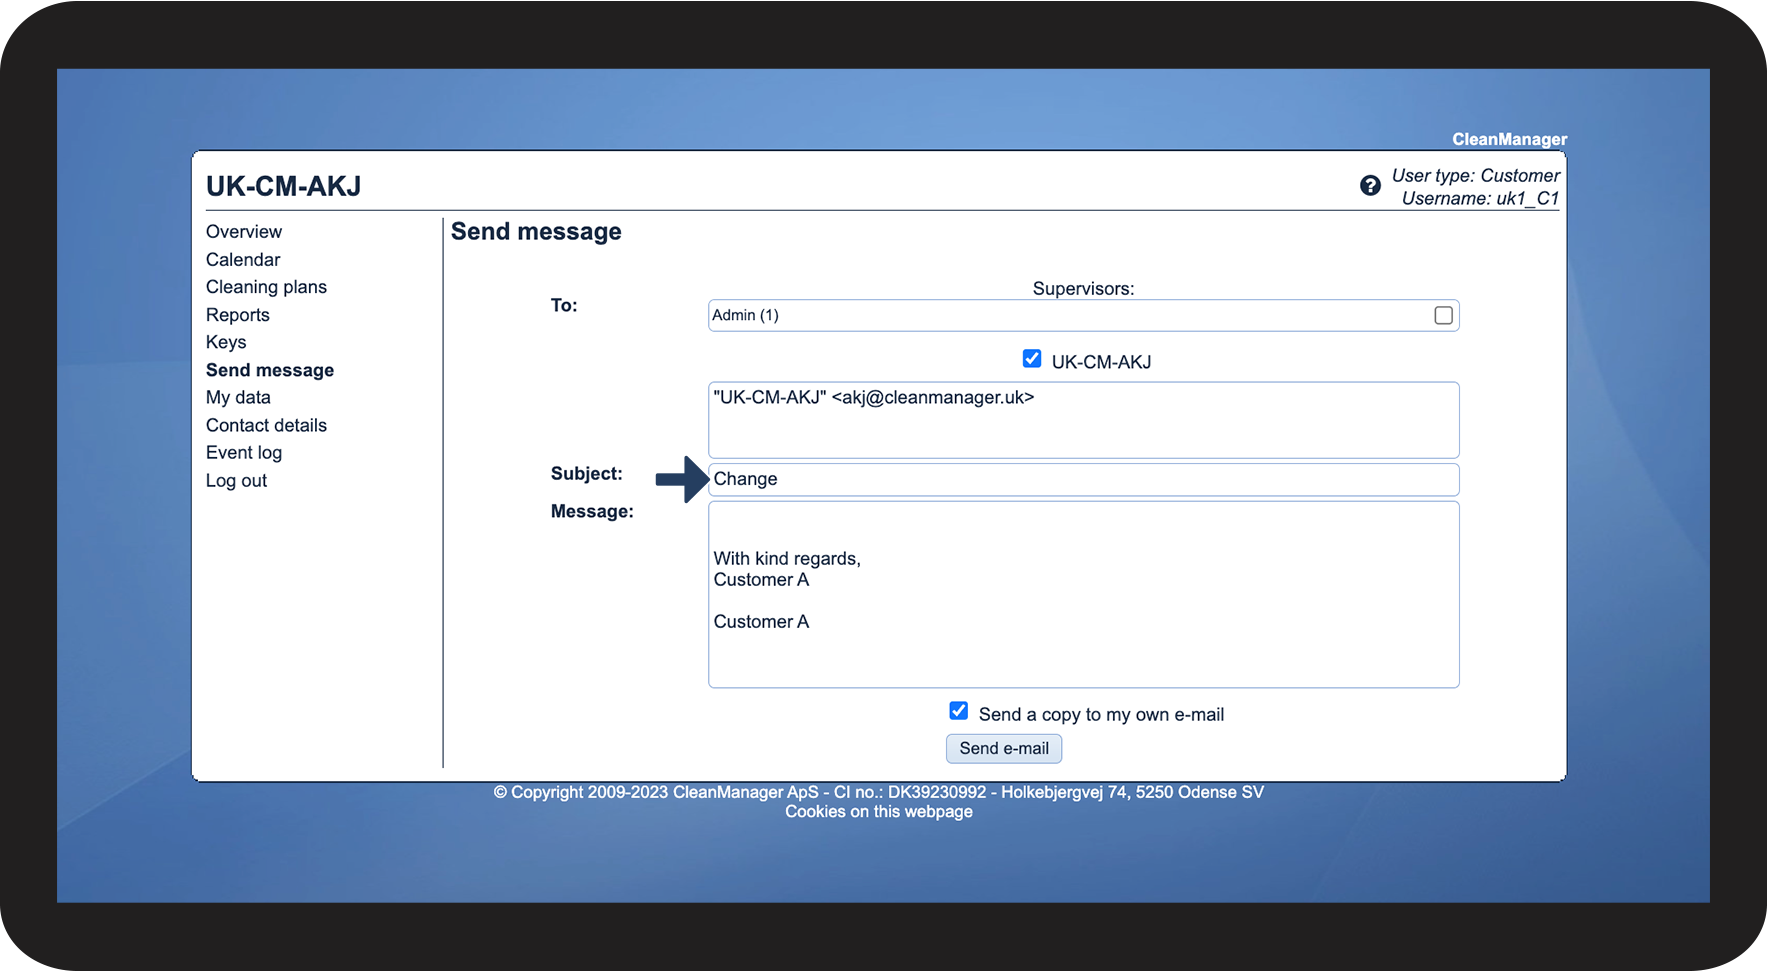Click the CleanManager brand text

pyautogui.click(x=1510, y=140)
